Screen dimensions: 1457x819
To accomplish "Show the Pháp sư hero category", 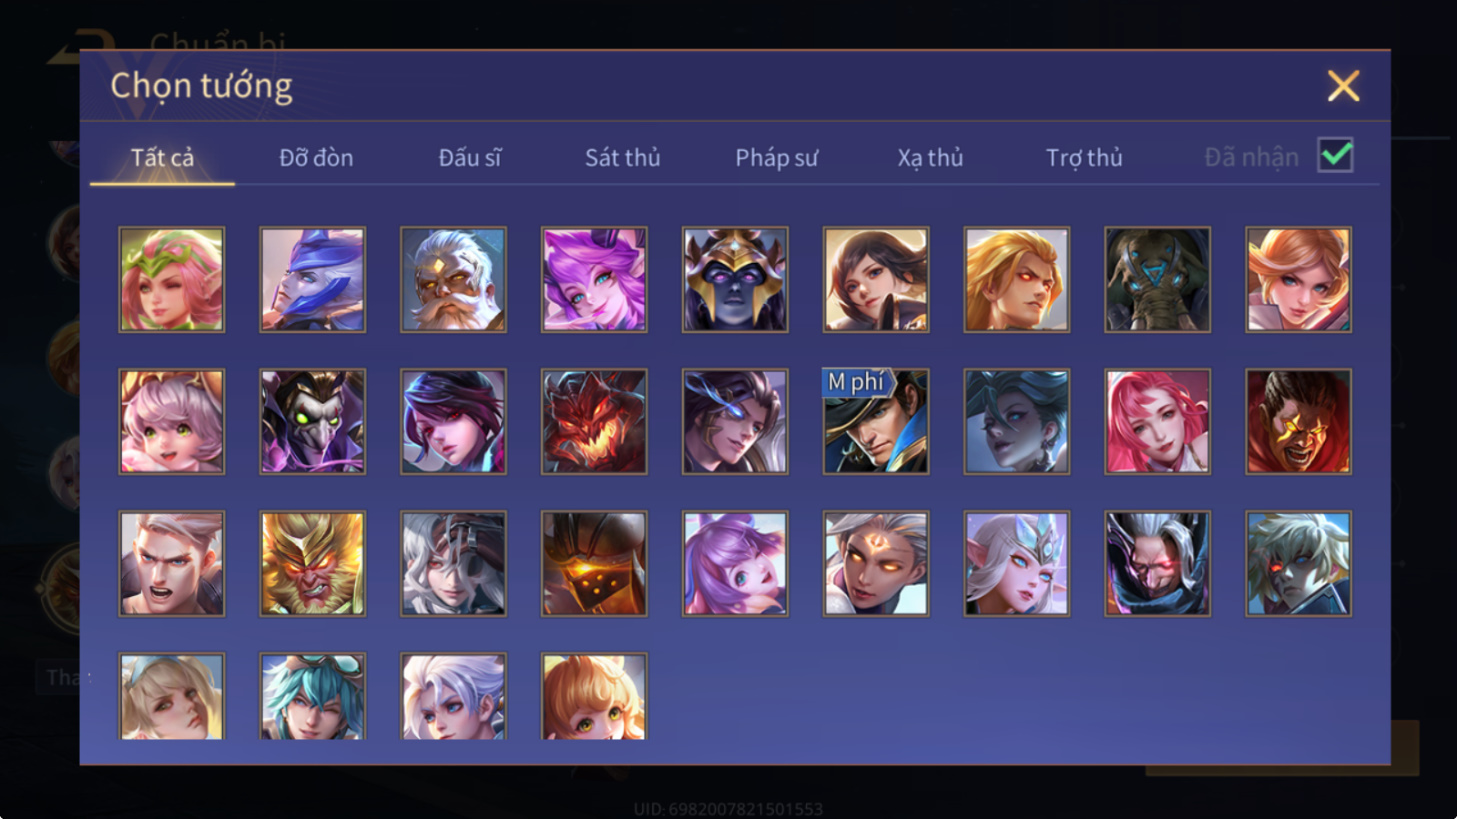I will click(x=776, y=157).
